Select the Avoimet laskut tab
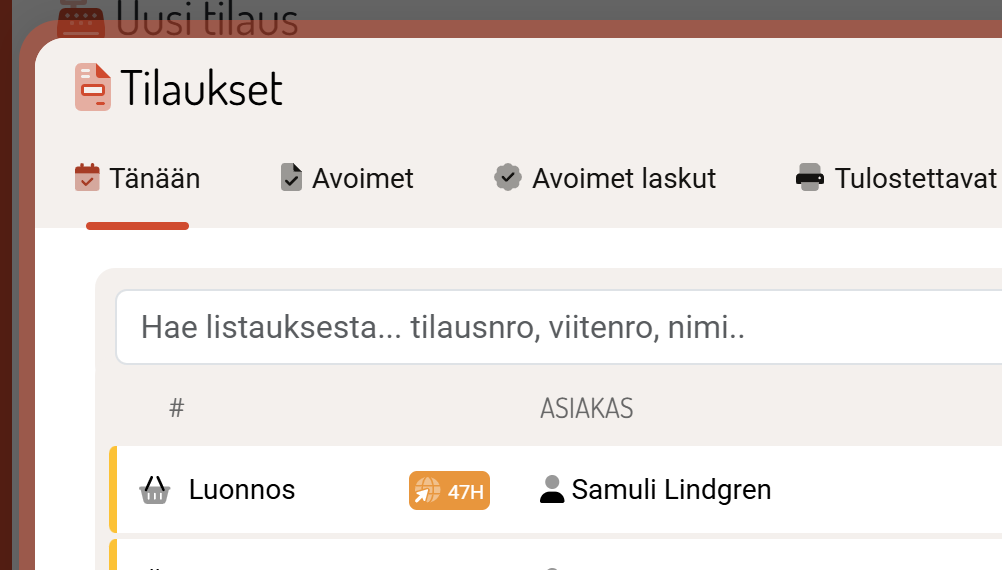 [x=624, y=179]
